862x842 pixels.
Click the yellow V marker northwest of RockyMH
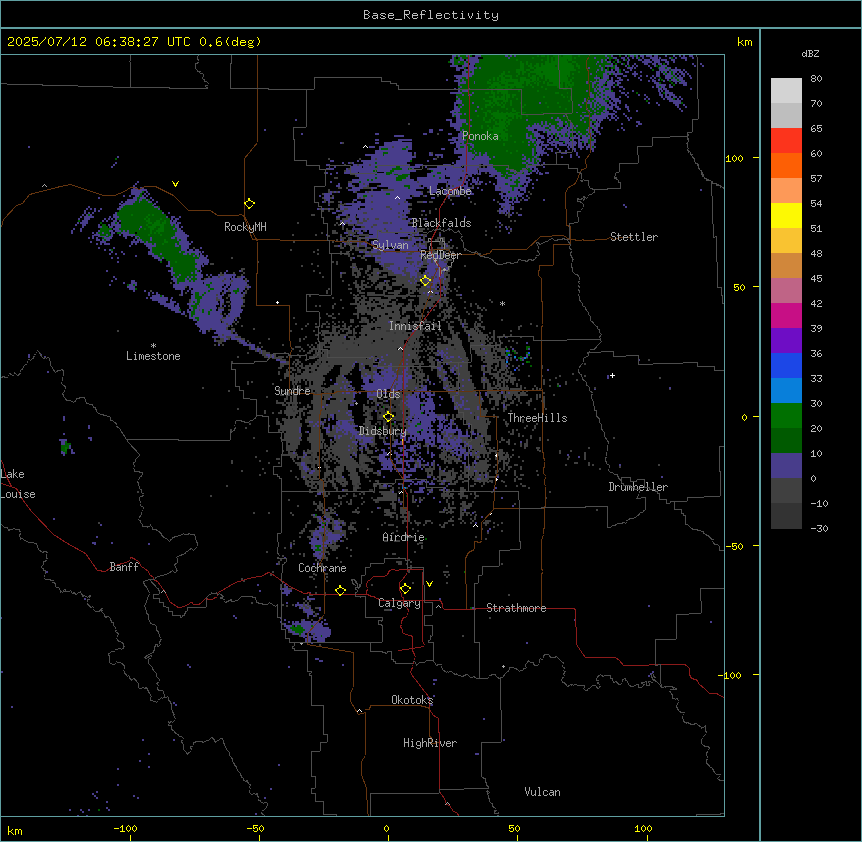[x=175, y=184]
